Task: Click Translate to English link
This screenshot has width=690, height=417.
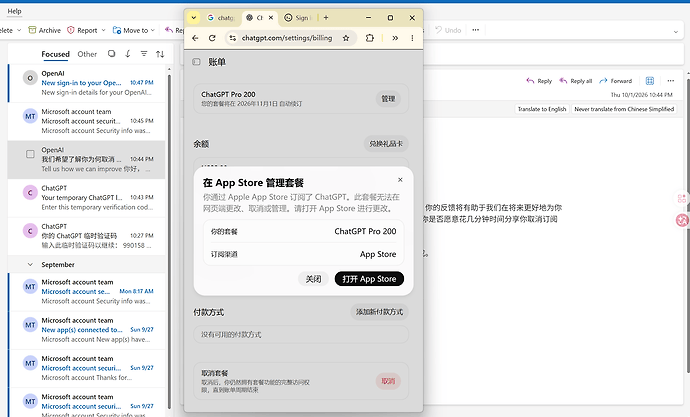Action: [542, 109]
